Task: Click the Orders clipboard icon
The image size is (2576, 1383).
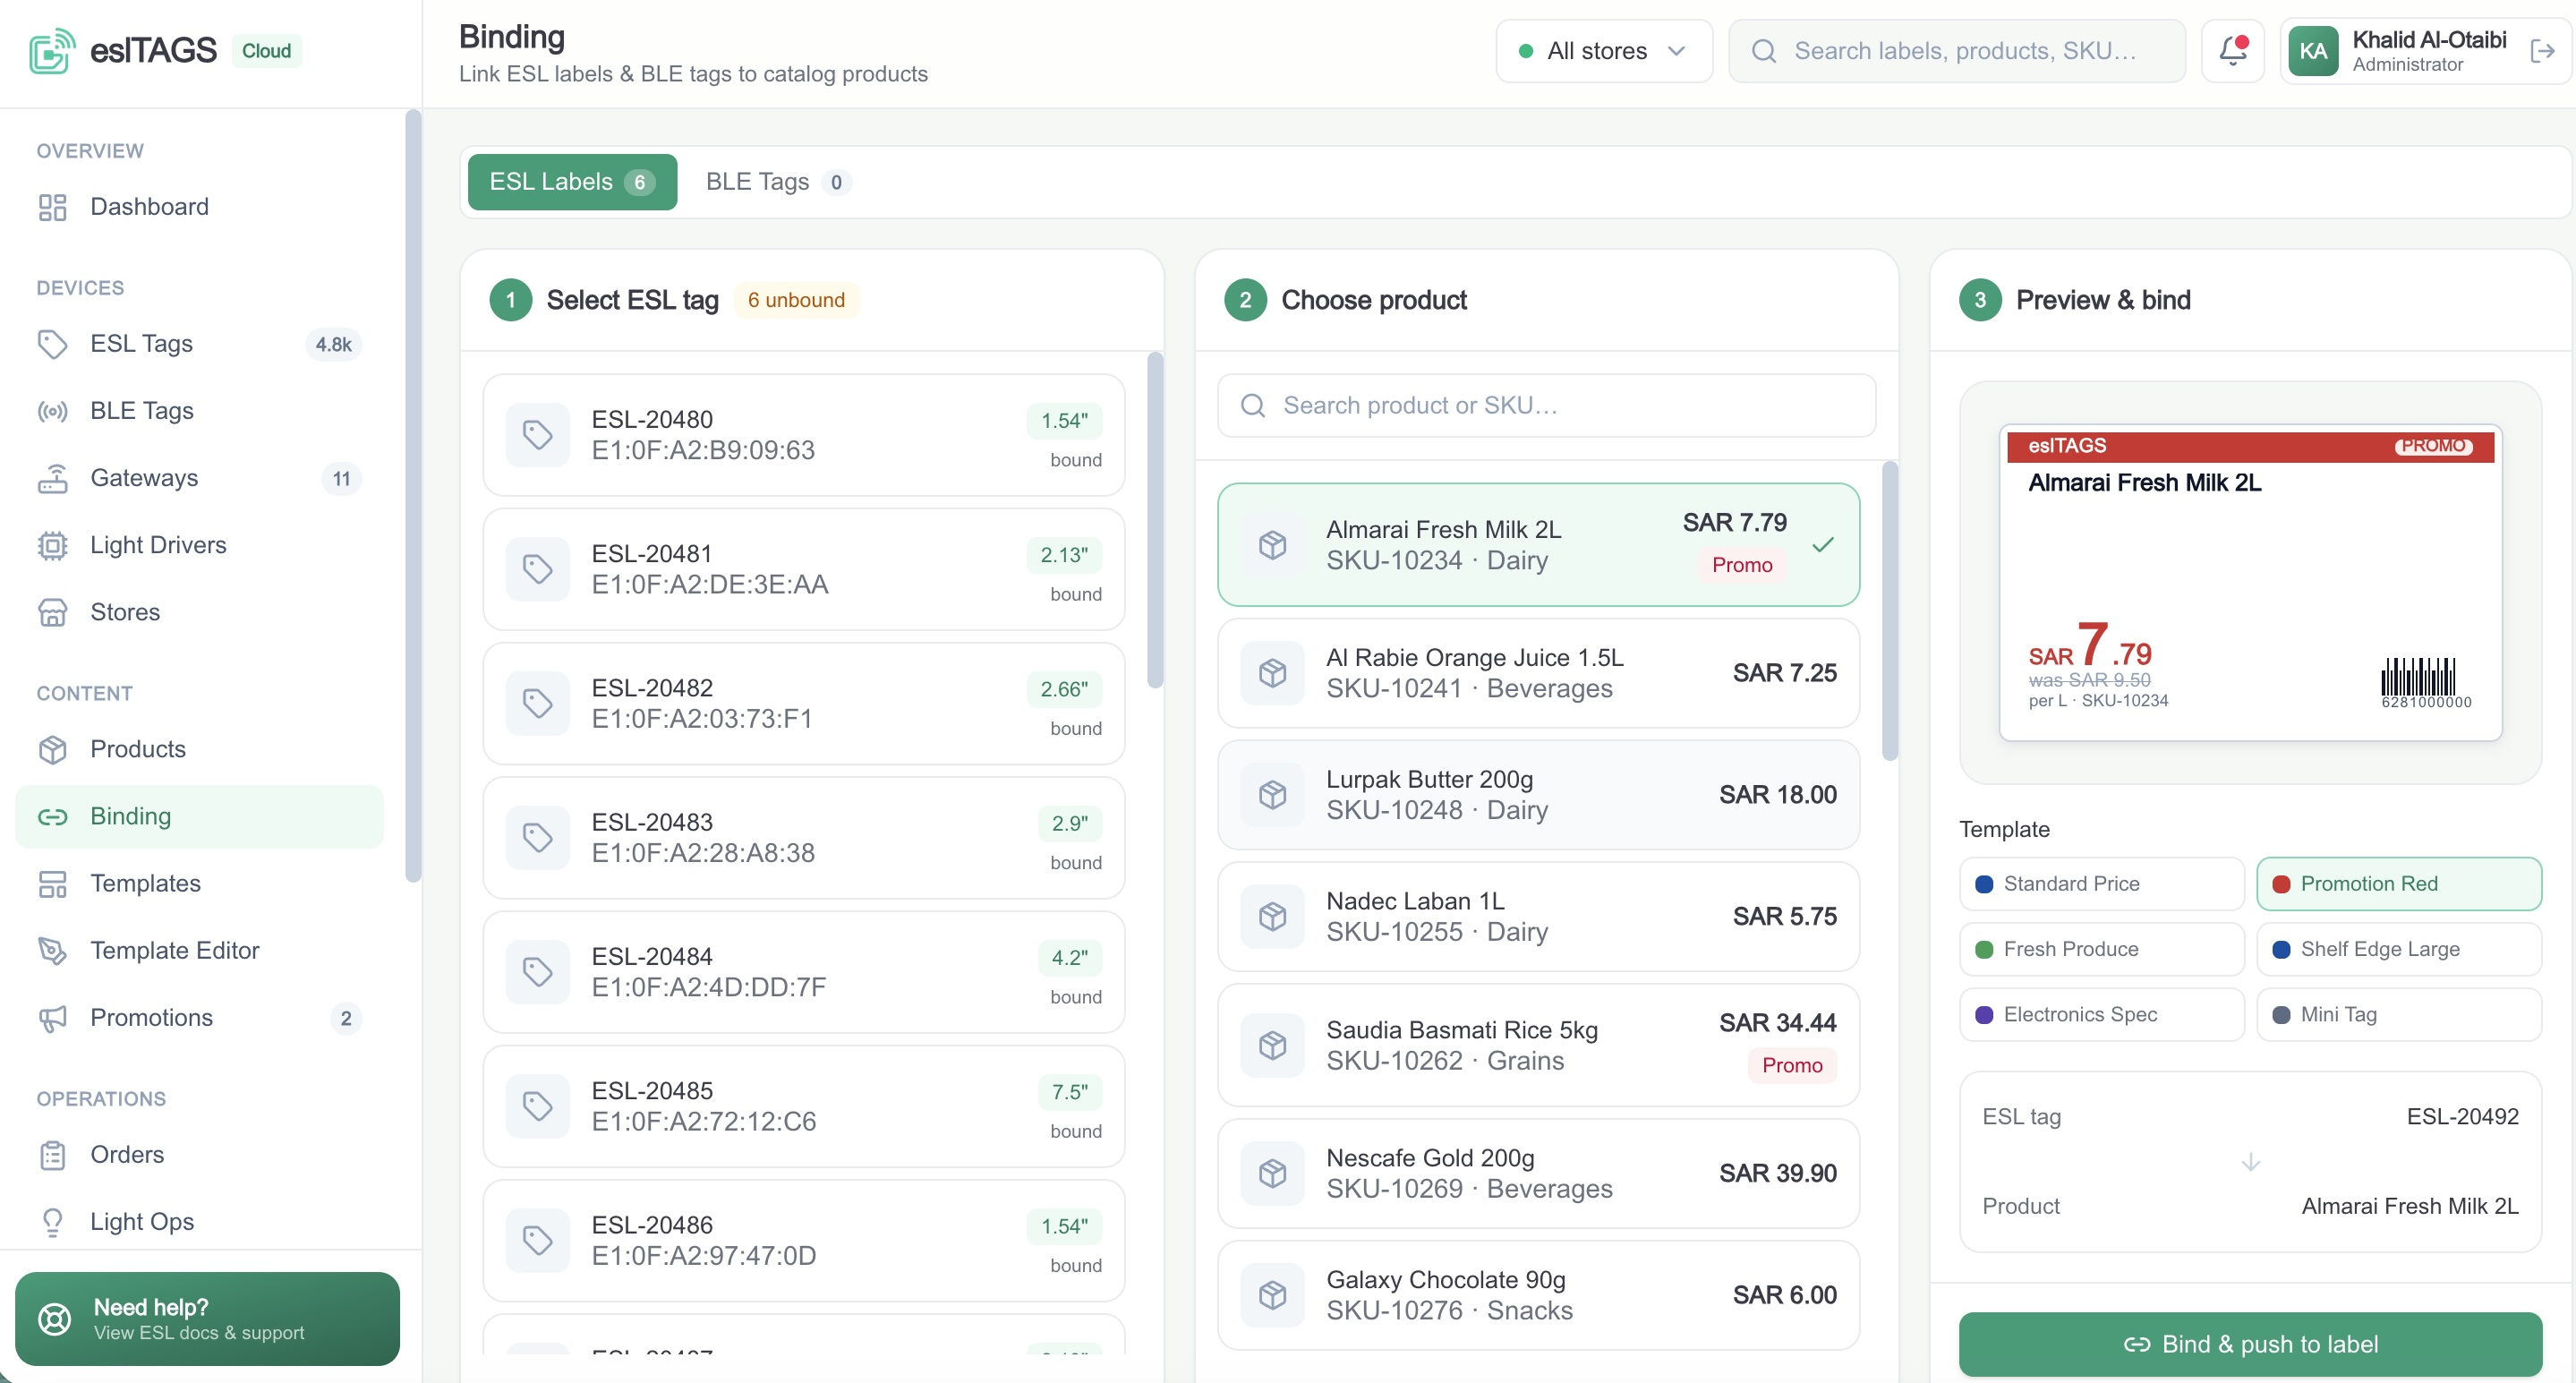Action: click(x=52, y=1155)
